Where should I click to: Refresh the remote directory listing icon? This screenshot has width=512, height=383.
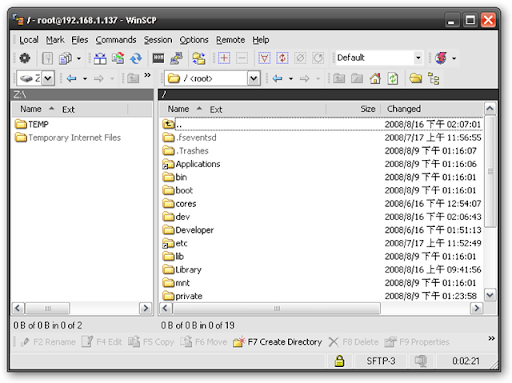click(393, 79)
